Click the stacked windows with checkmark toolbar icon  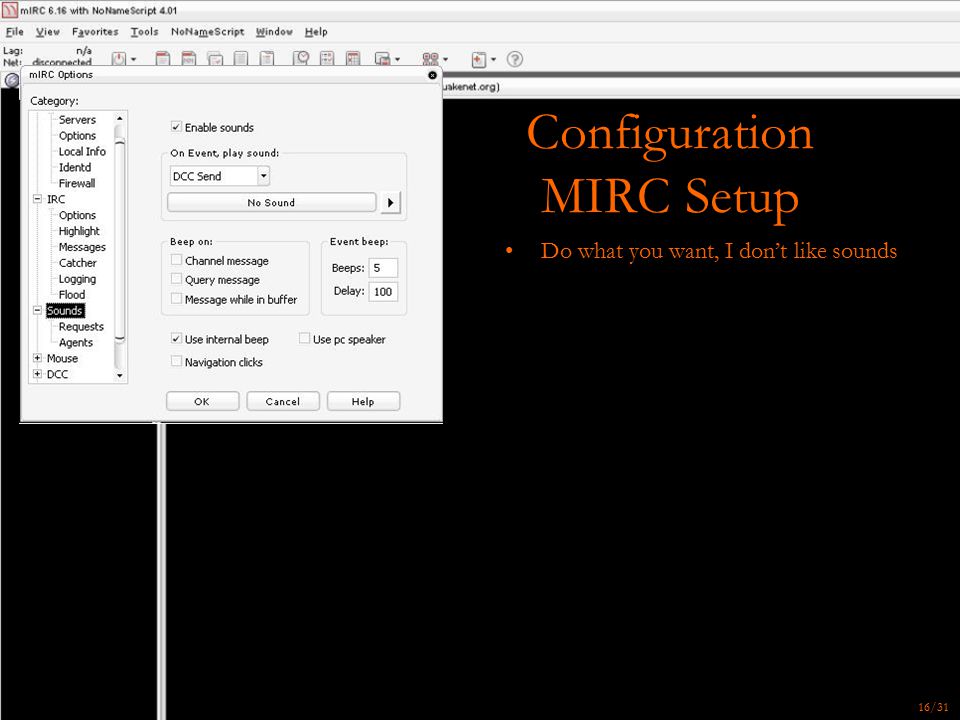click(x=215, y=59)
